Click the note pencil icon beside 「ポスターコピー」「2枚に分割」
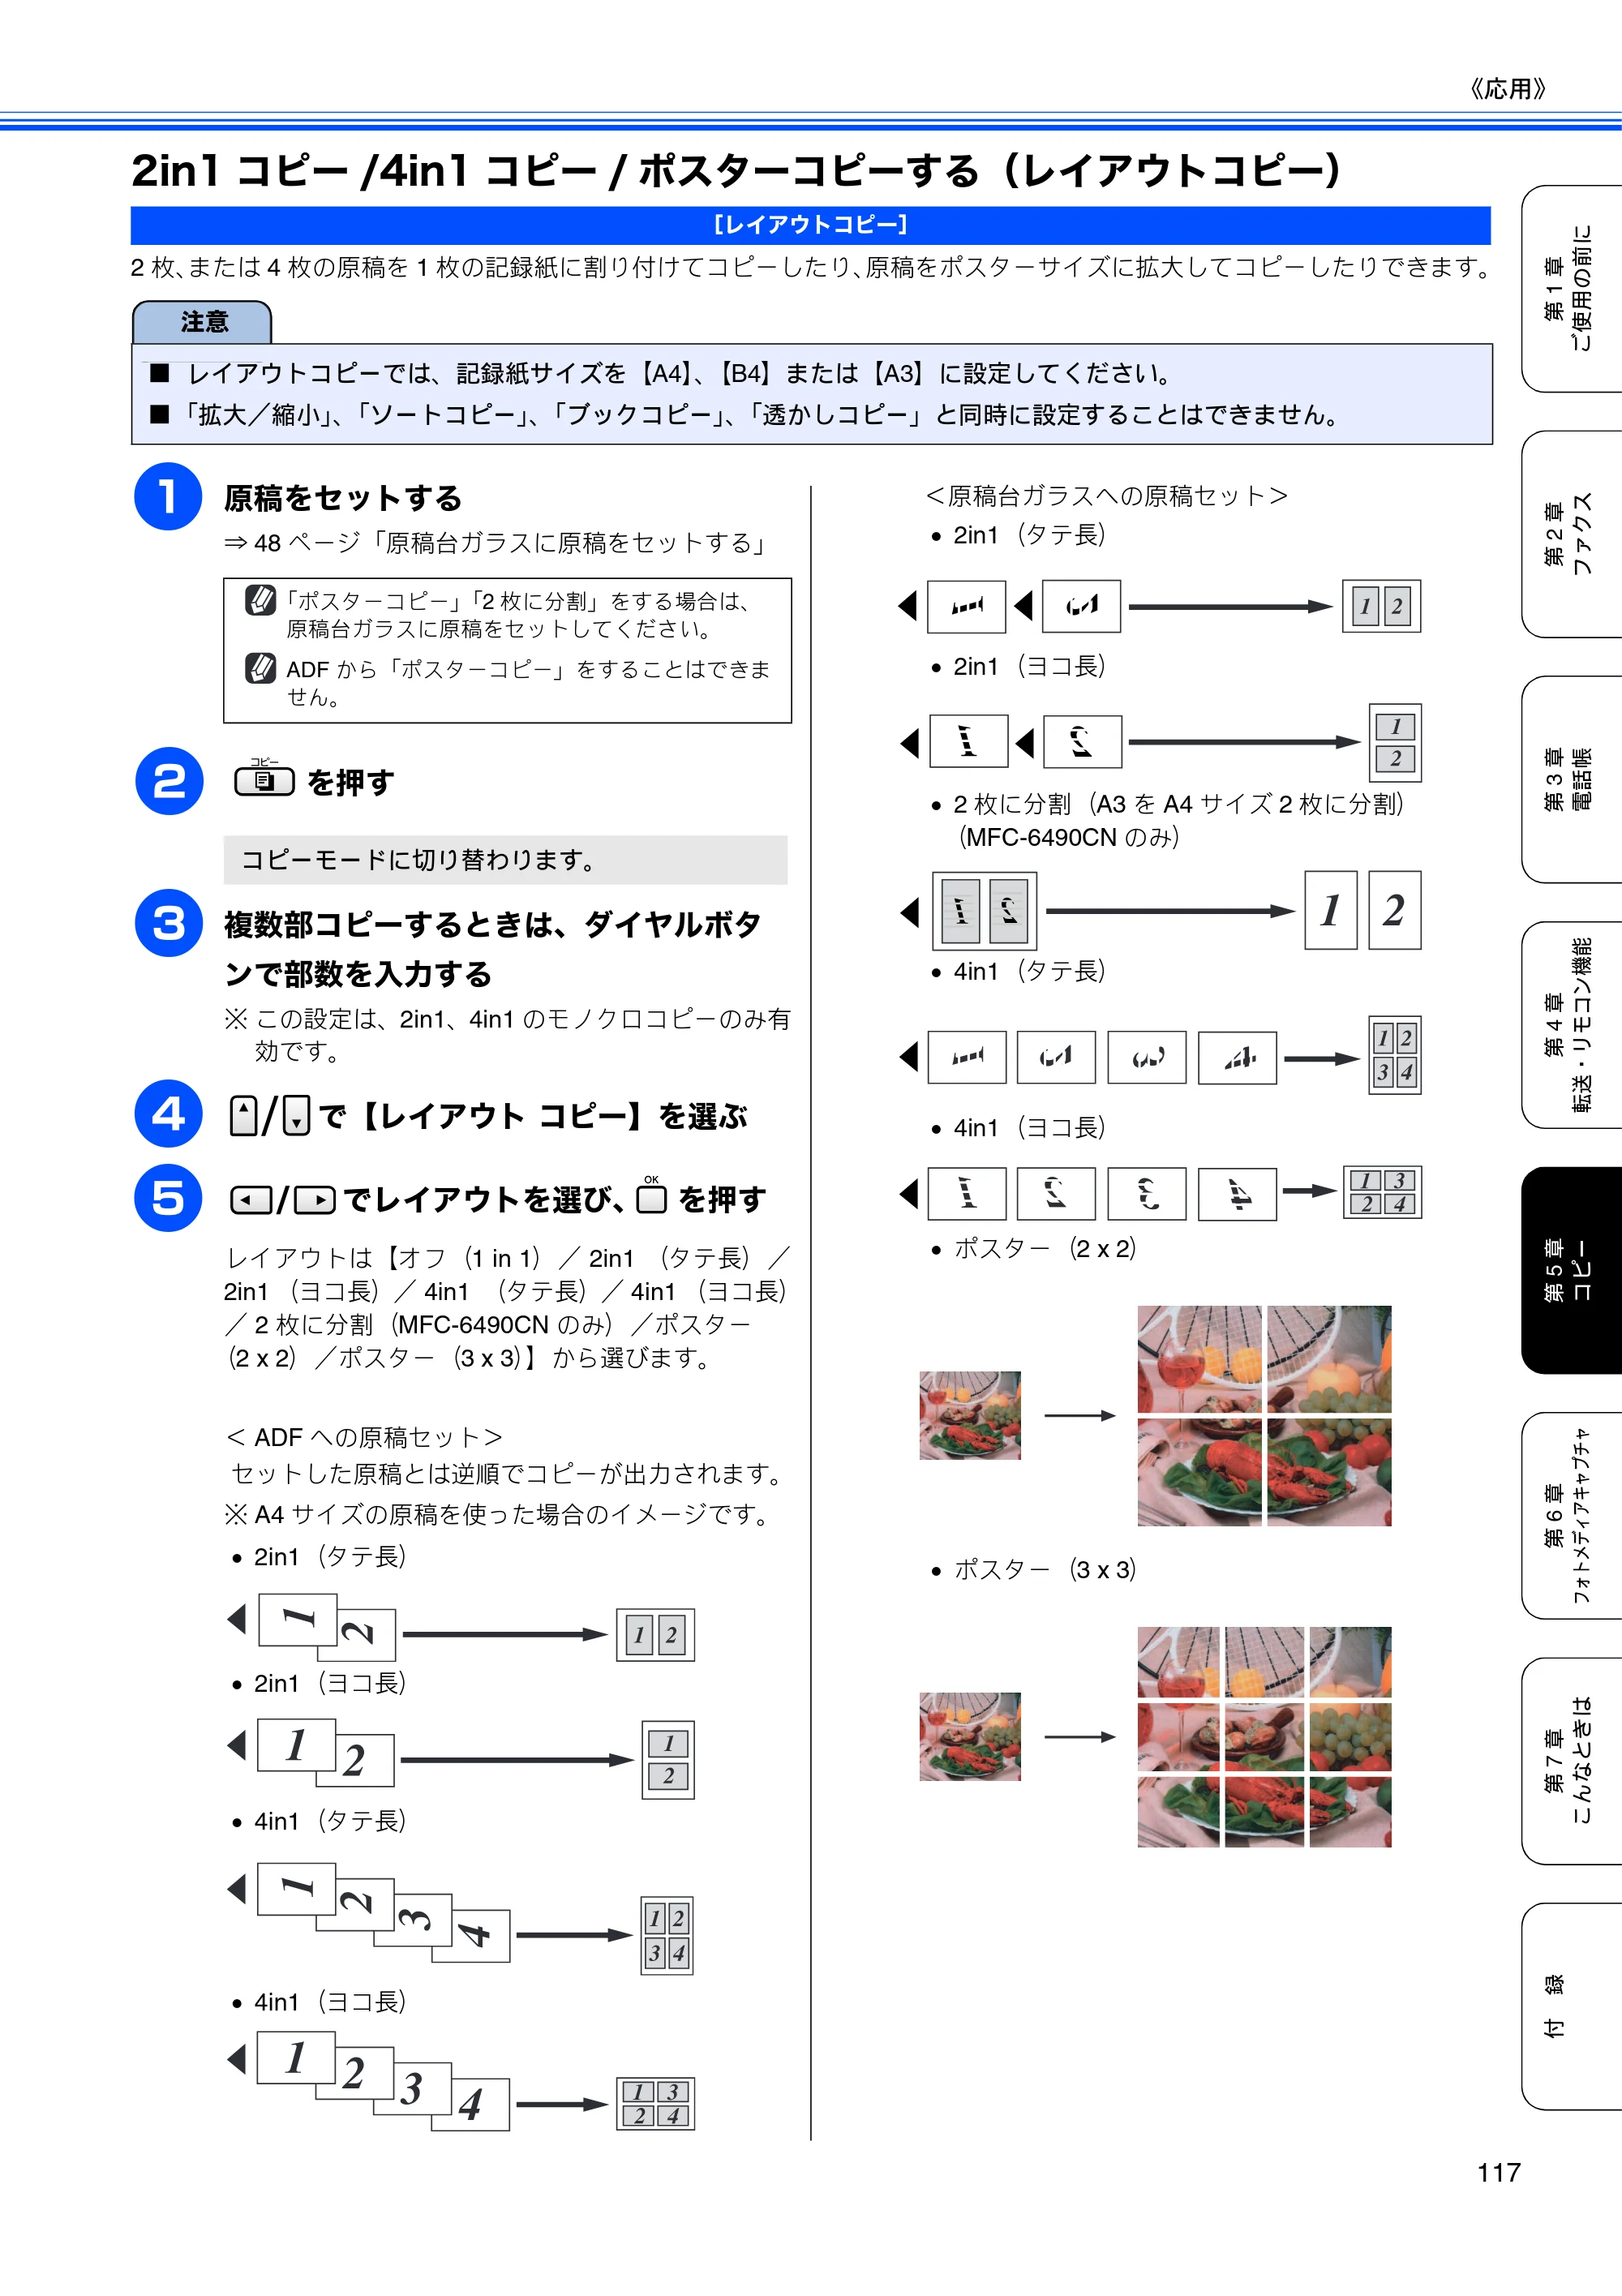The image size is (1622, 2296). pos(260,600)
